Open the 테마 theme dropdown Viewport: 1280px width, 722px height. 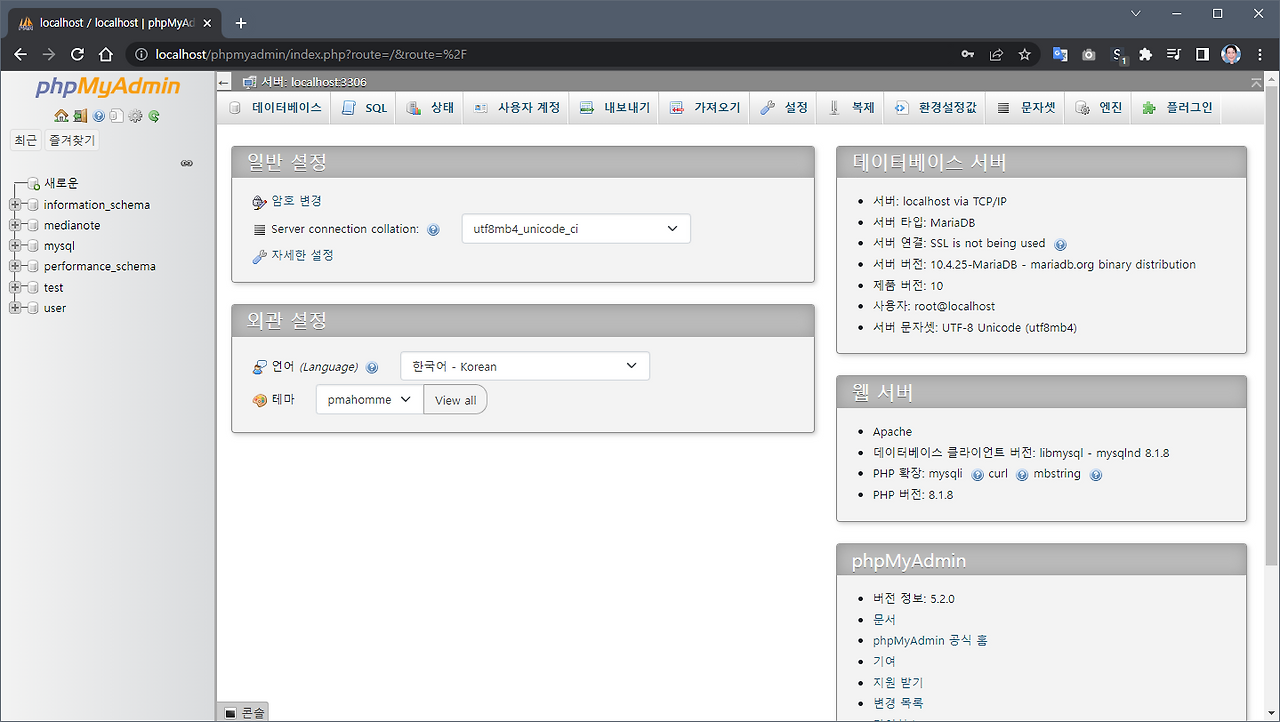pyautogui.click(x=370, y=399)
